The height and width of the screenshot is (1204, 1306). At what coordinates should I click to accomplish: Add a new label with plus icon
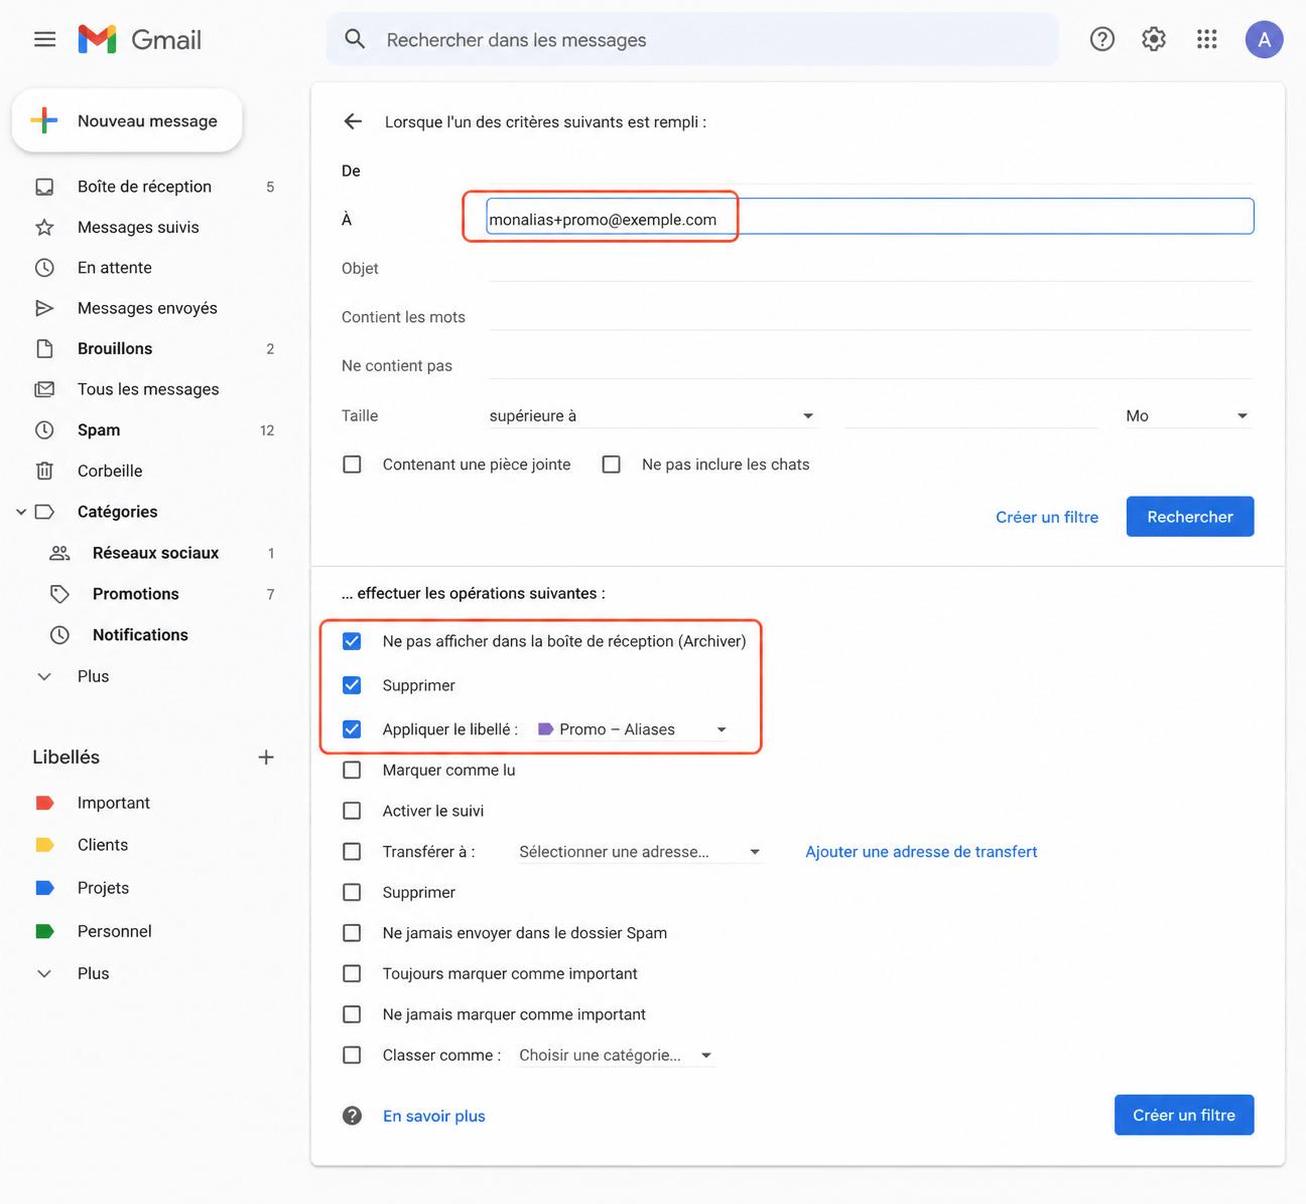pos(266,757)
